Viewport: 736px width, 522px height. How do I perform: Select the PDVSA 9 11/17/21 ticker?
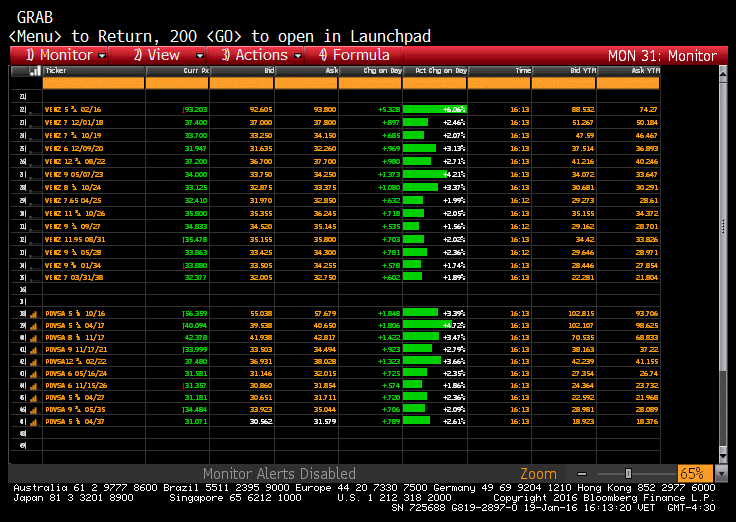click(77, 350)
